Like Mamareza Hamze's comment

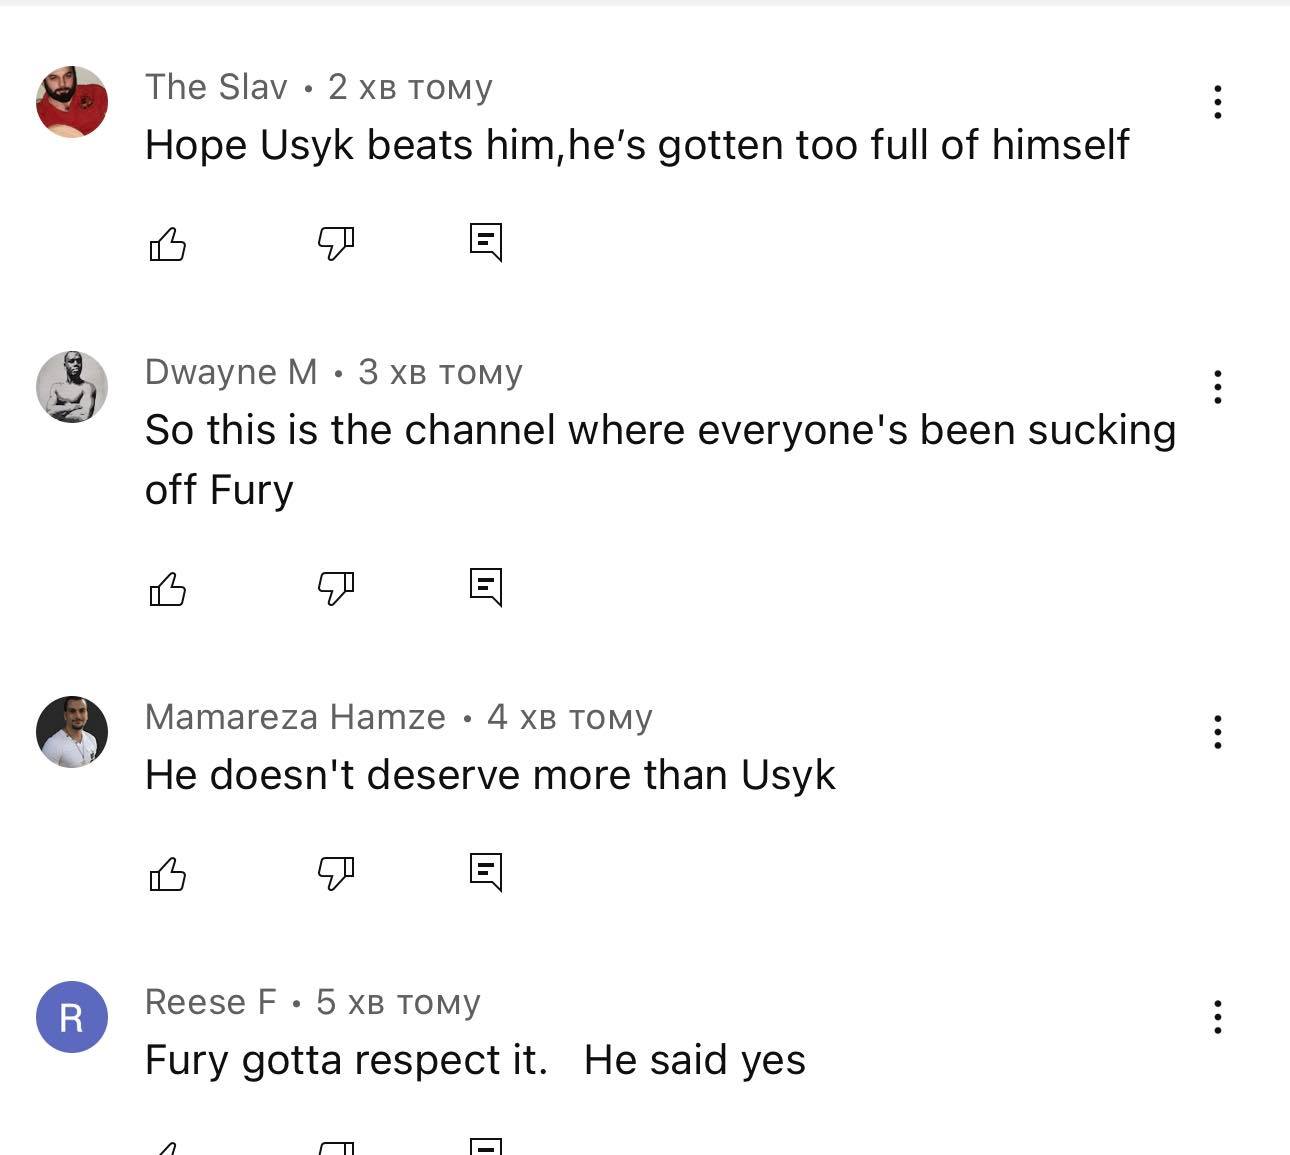tap(167, 874)
